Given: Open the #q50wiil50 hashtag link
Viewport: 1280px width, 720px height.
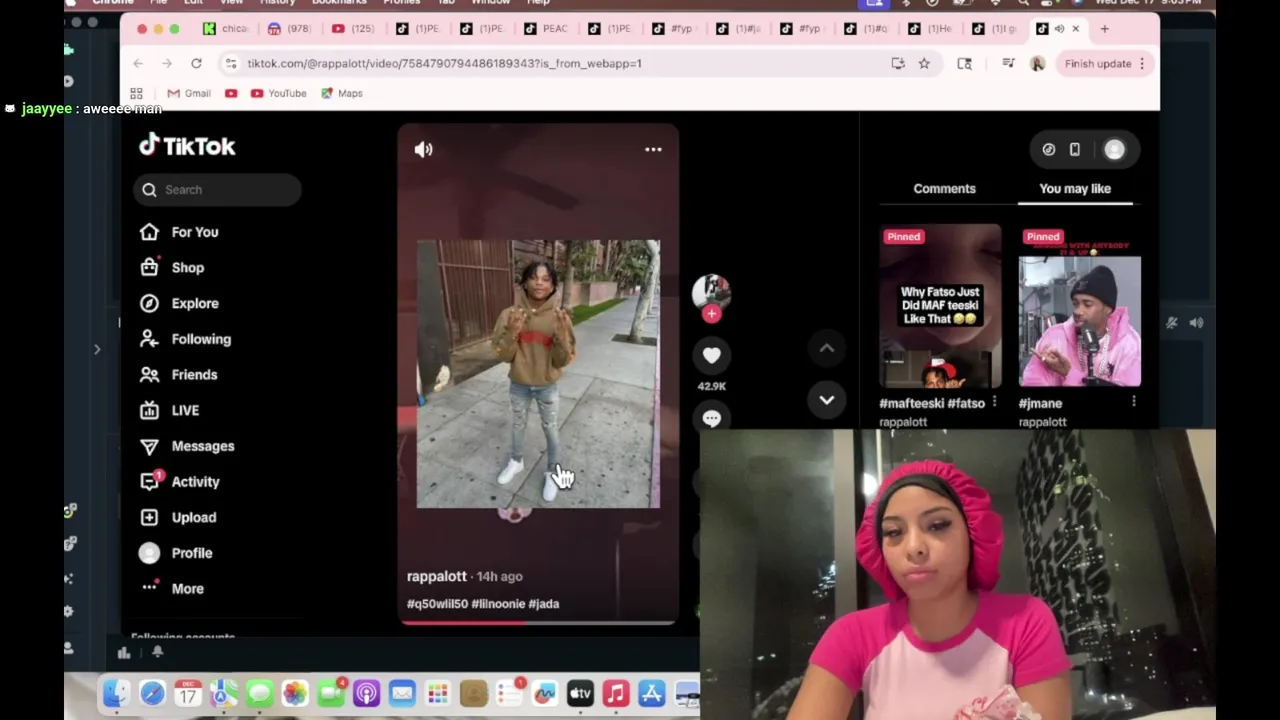Looking at the screenshot, I should (436, 604).
